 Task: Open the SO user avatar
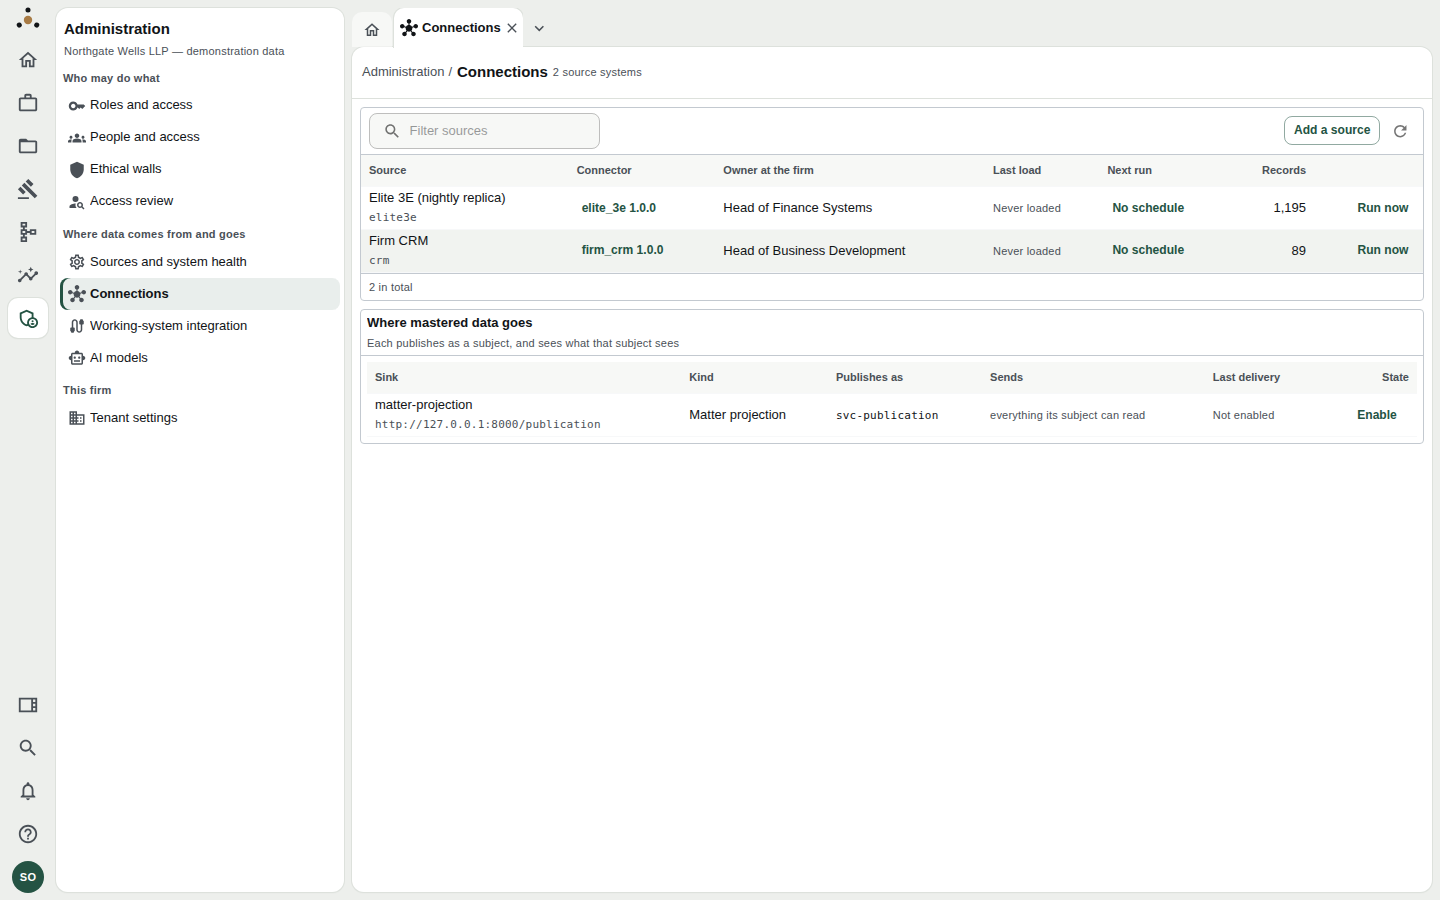pos(28,877)
